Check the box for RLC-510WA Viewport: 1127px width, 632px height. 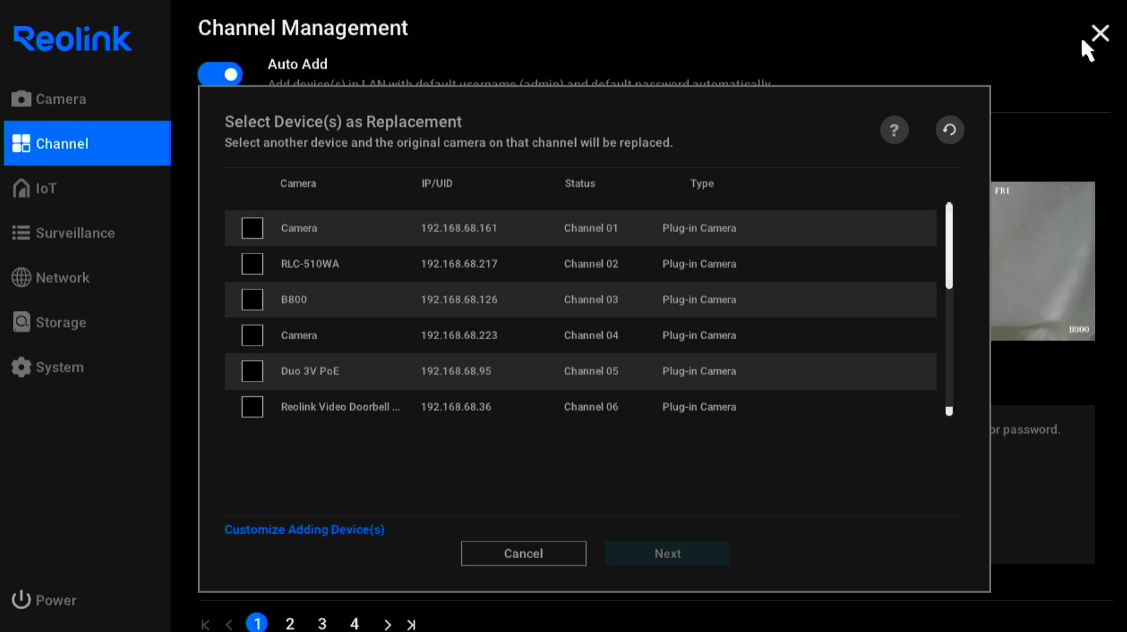coord(252,264)
